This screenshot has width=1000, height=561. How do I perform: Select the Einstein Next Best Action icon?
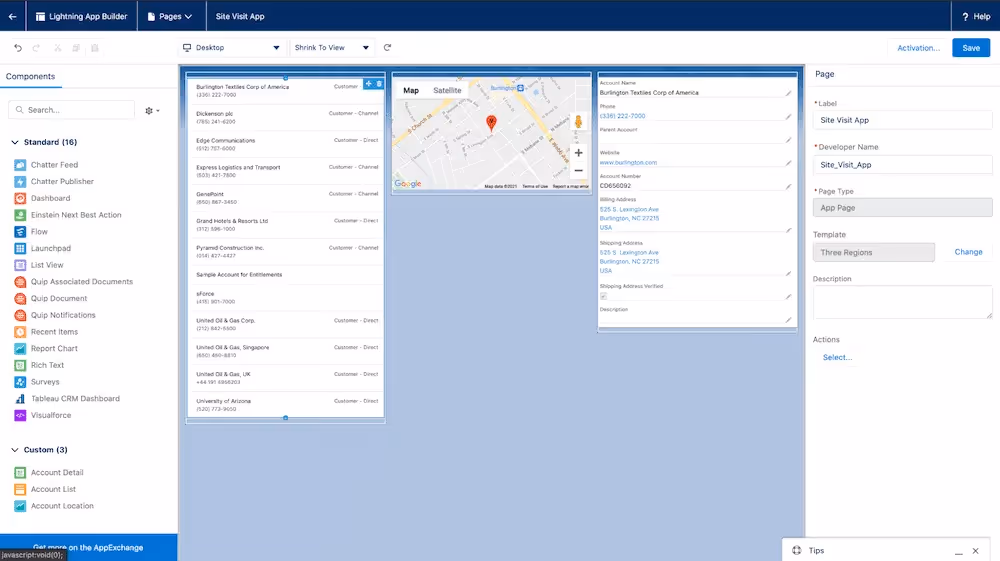pos(20,215)
